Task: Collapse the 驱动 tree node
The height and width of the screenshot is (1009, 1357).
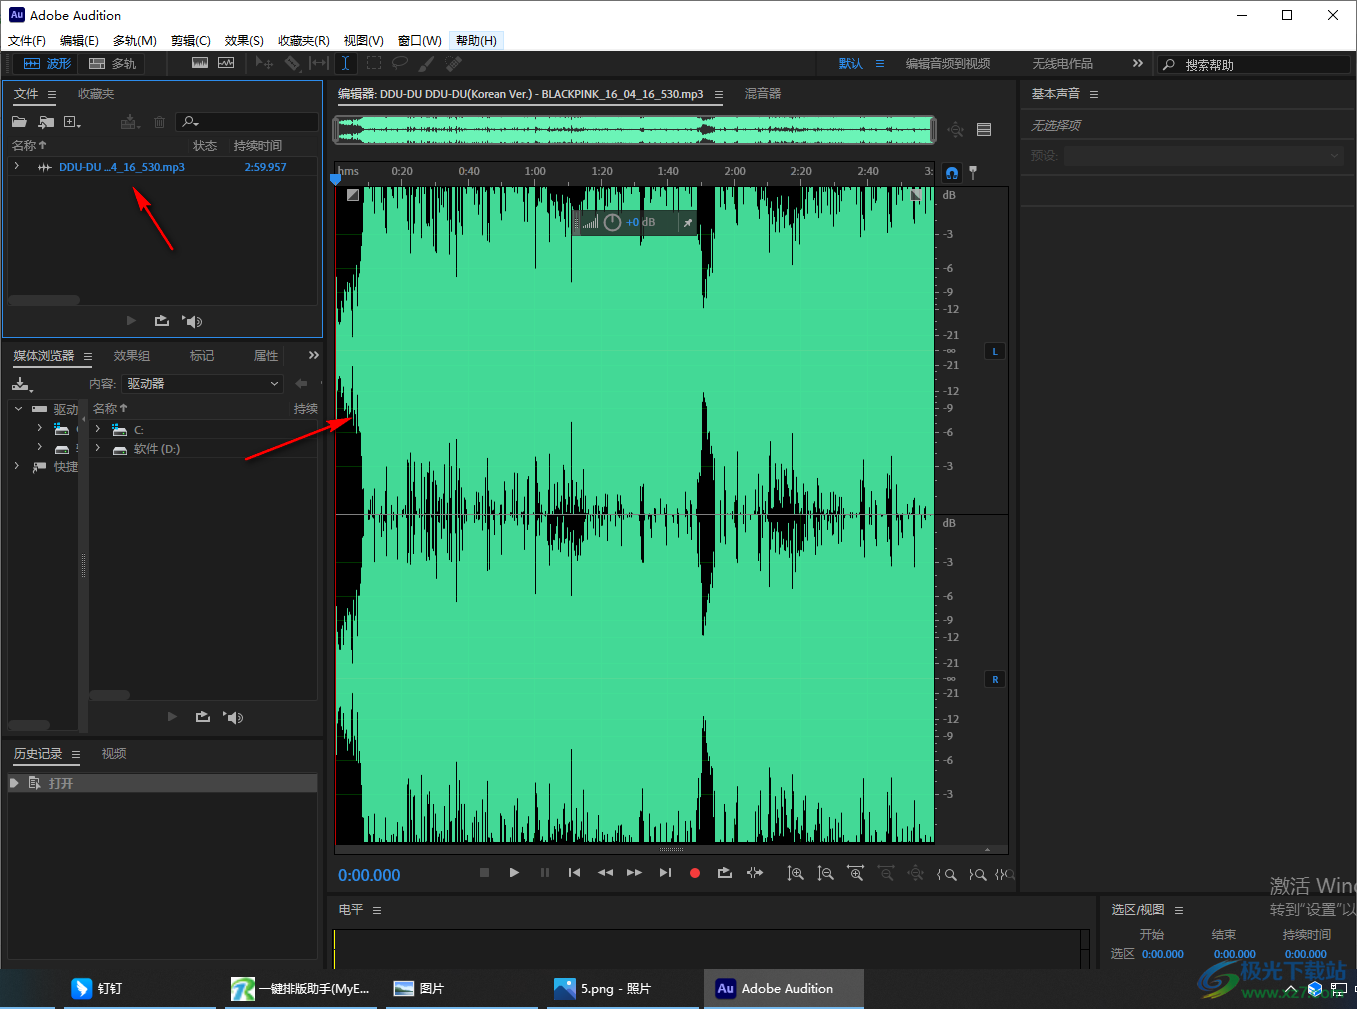Action: (x=18, y=409)
